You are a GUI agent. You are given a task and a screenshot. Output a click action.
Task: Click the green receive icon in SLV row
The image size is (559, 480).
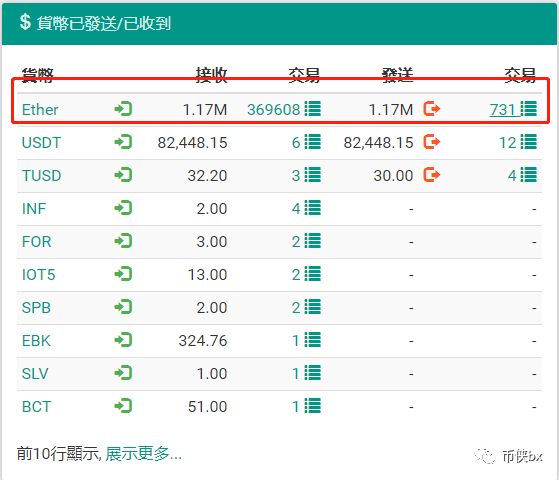(123, 373)
